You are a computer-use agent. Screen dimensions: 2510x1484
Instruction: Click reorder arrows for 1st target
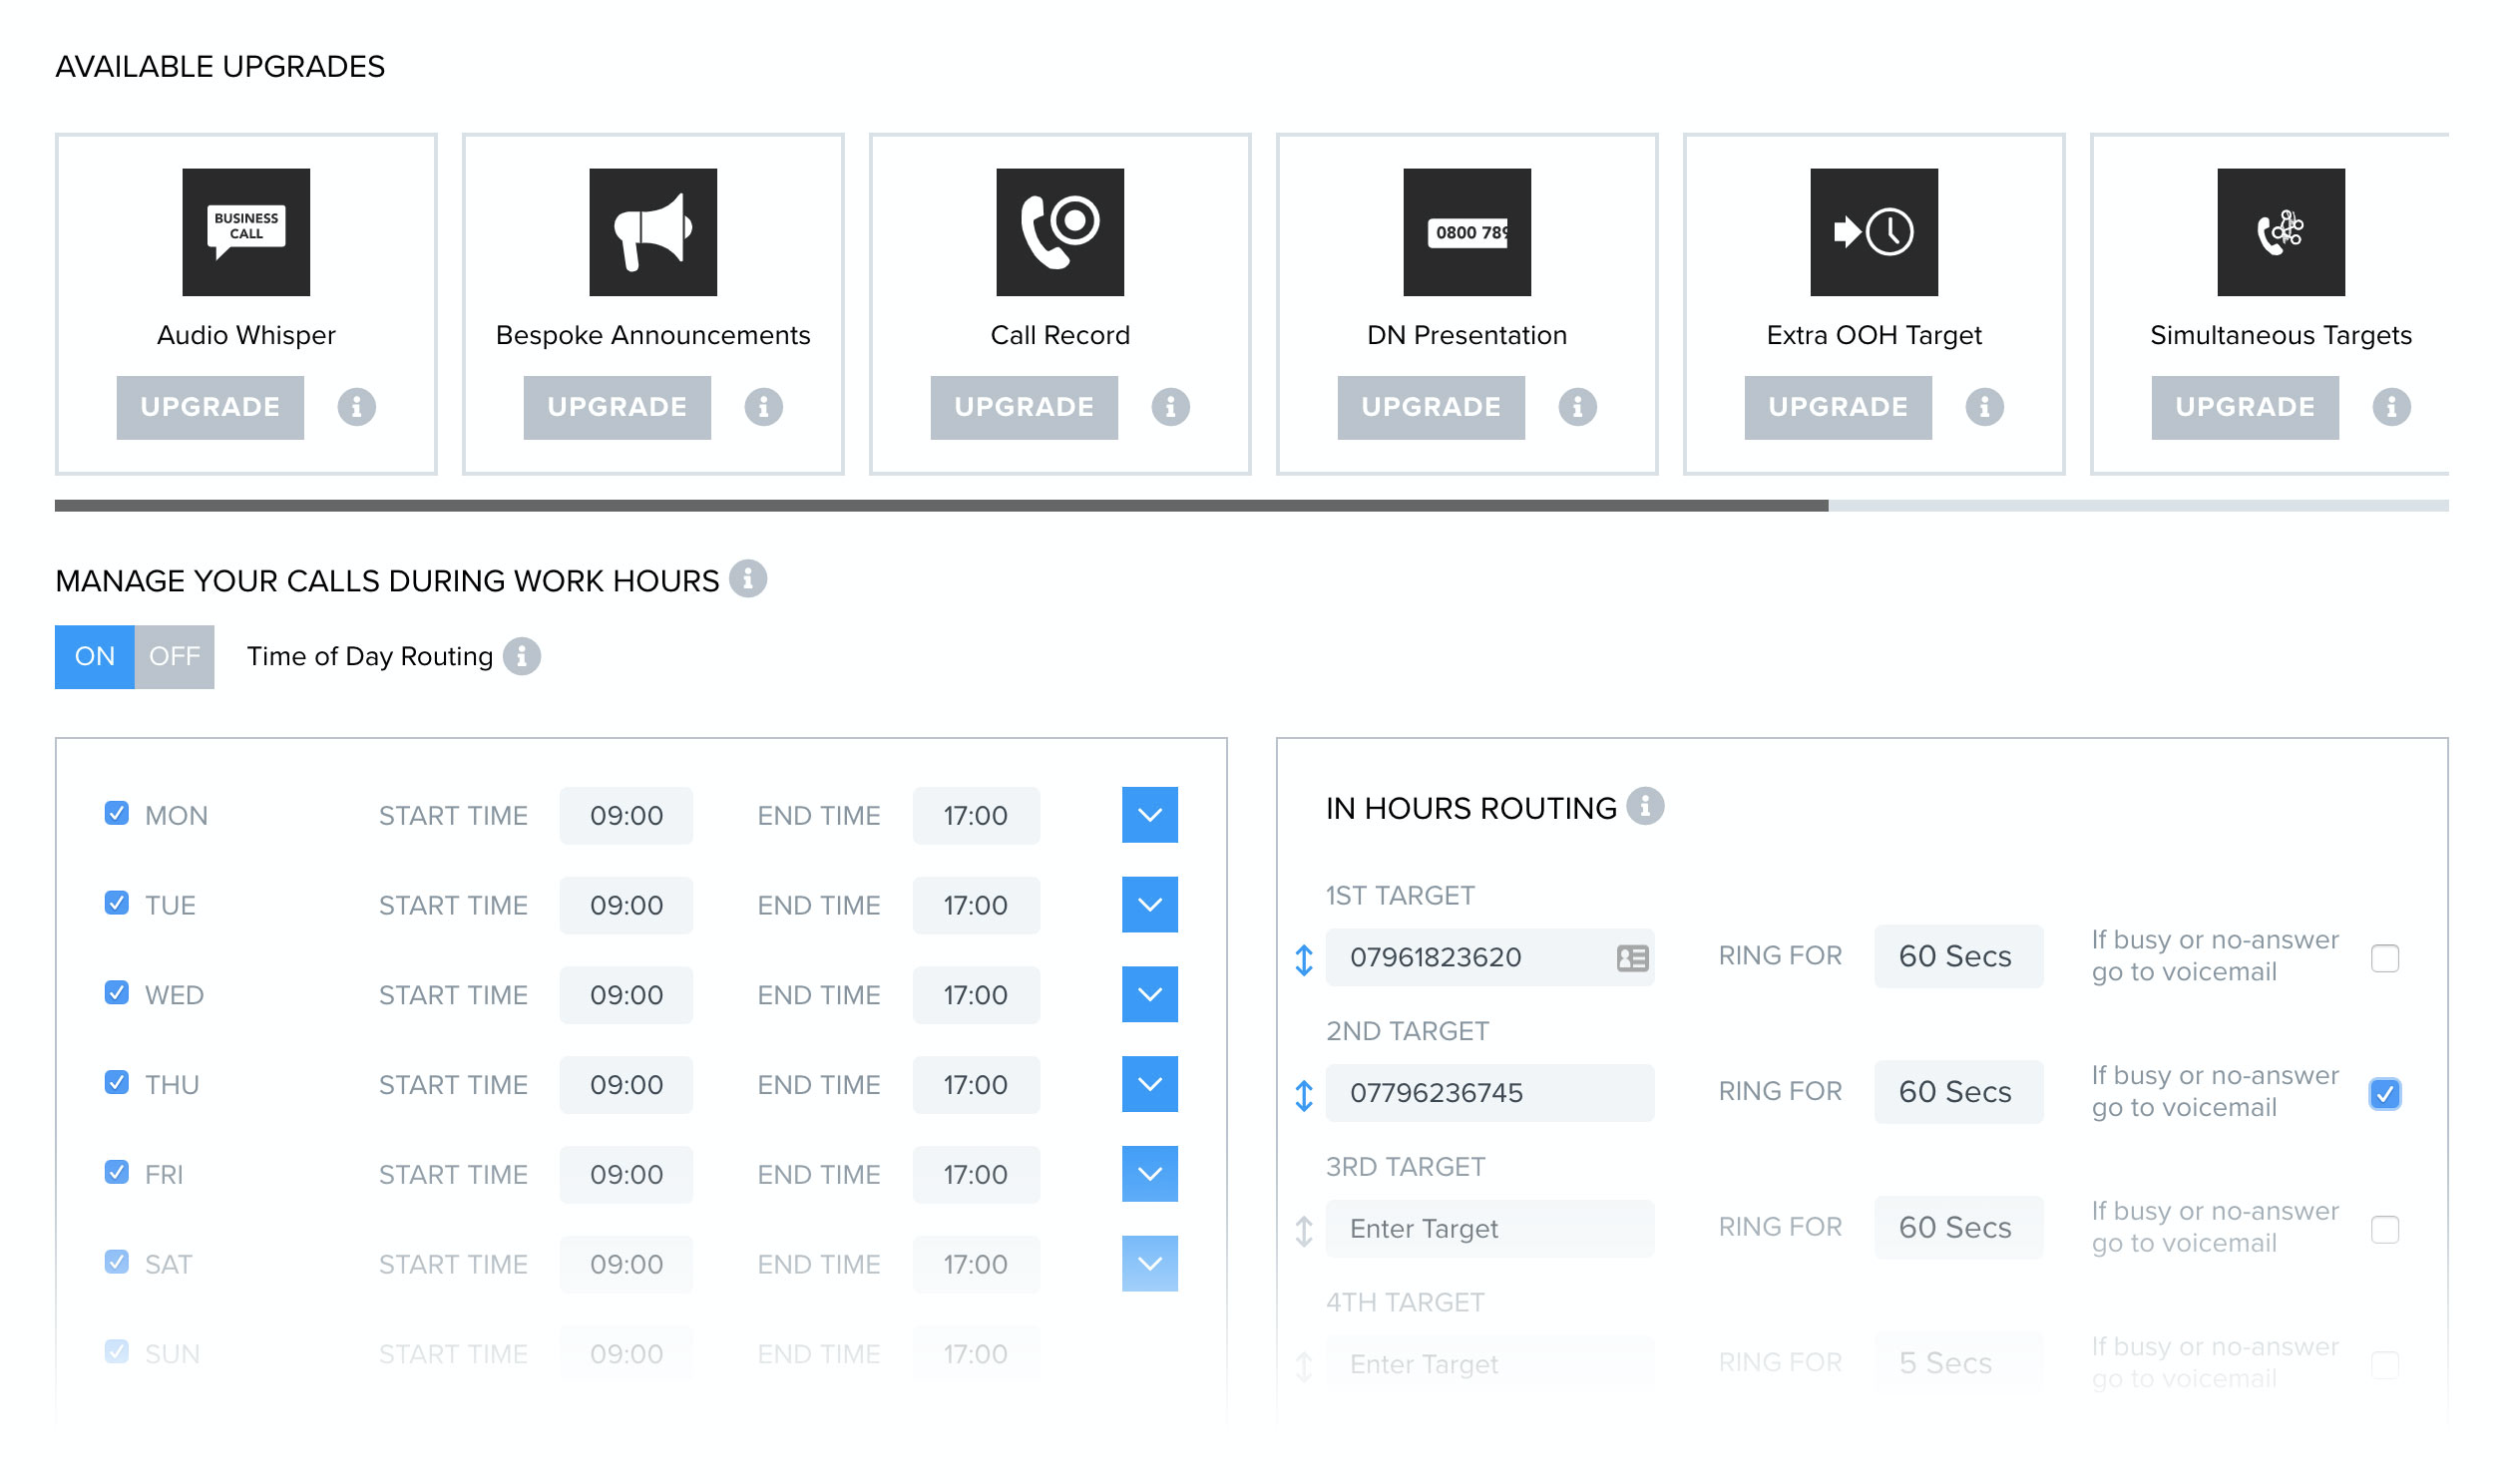(x=1304, y=960)
